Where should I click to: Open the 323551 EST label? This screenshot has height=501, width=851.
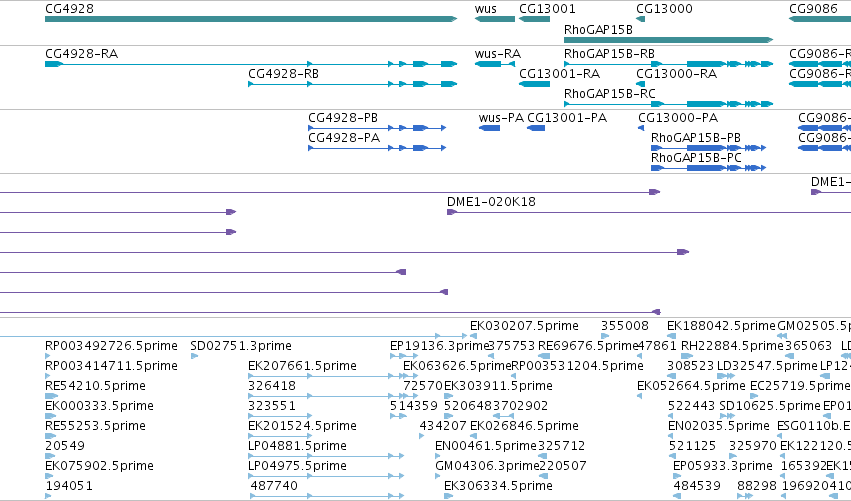[x=272, y=406]
